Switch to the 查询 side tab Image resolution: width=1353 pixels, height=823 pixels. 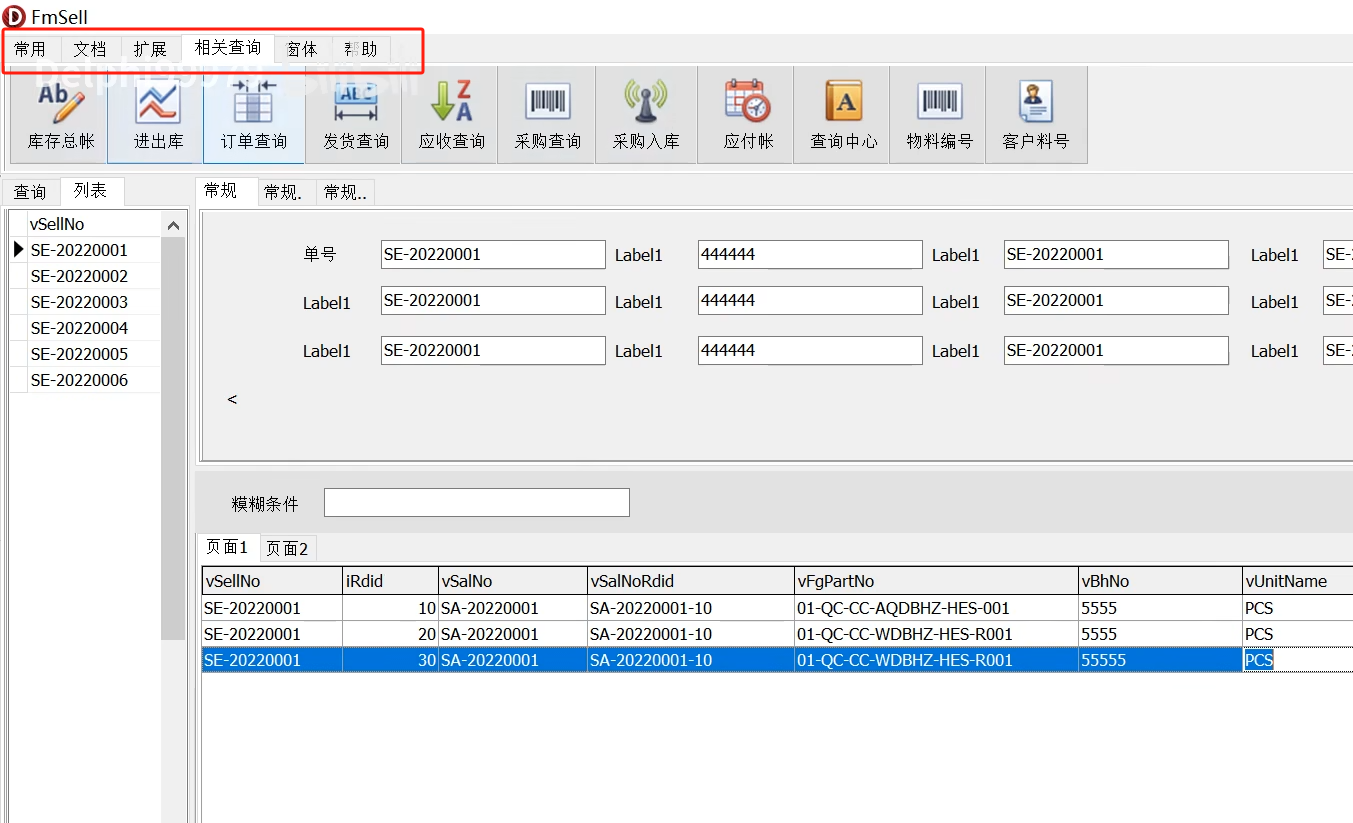(x=30, y=192)
